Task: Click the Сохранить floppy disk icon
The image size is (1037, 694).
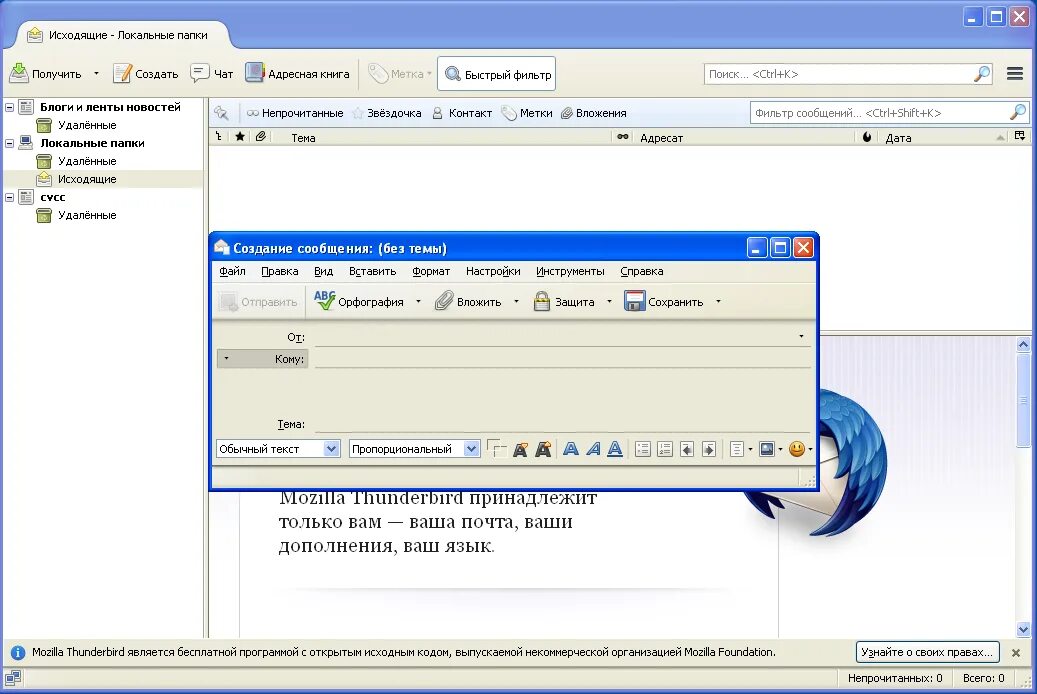Action: (x=634, y=301)
